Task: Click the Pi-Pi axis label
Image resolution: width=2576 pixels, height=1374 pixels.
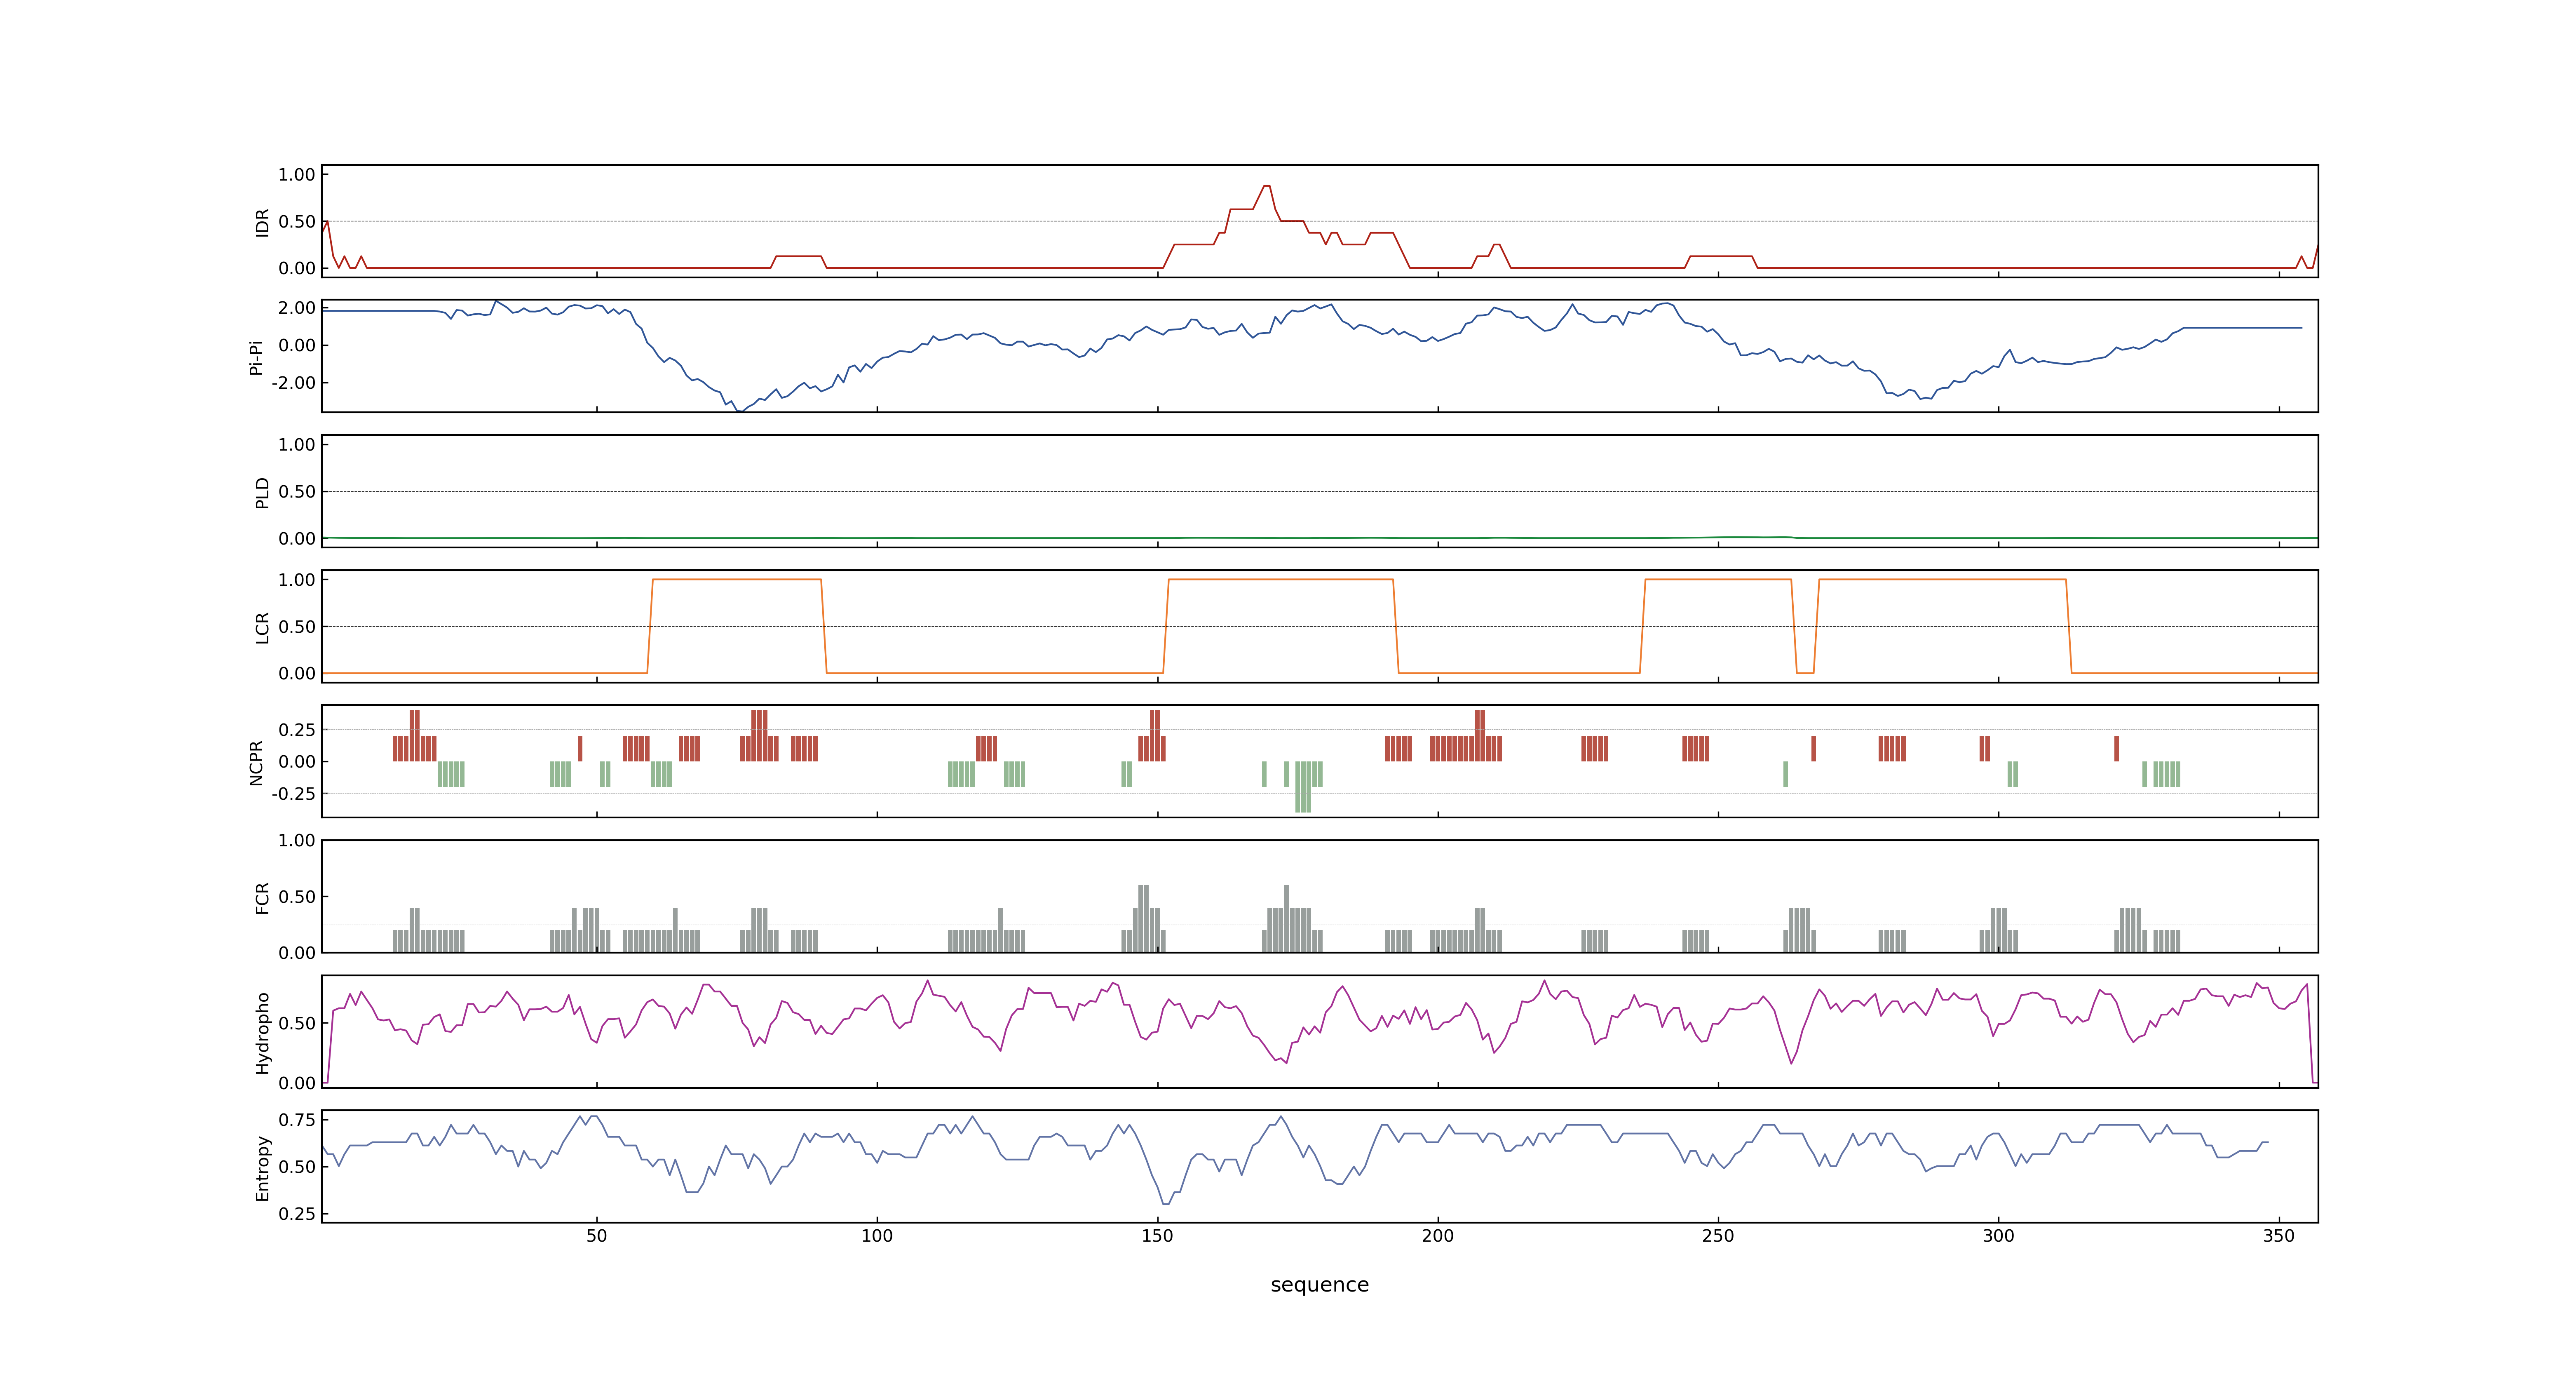Action: (256, 357)
